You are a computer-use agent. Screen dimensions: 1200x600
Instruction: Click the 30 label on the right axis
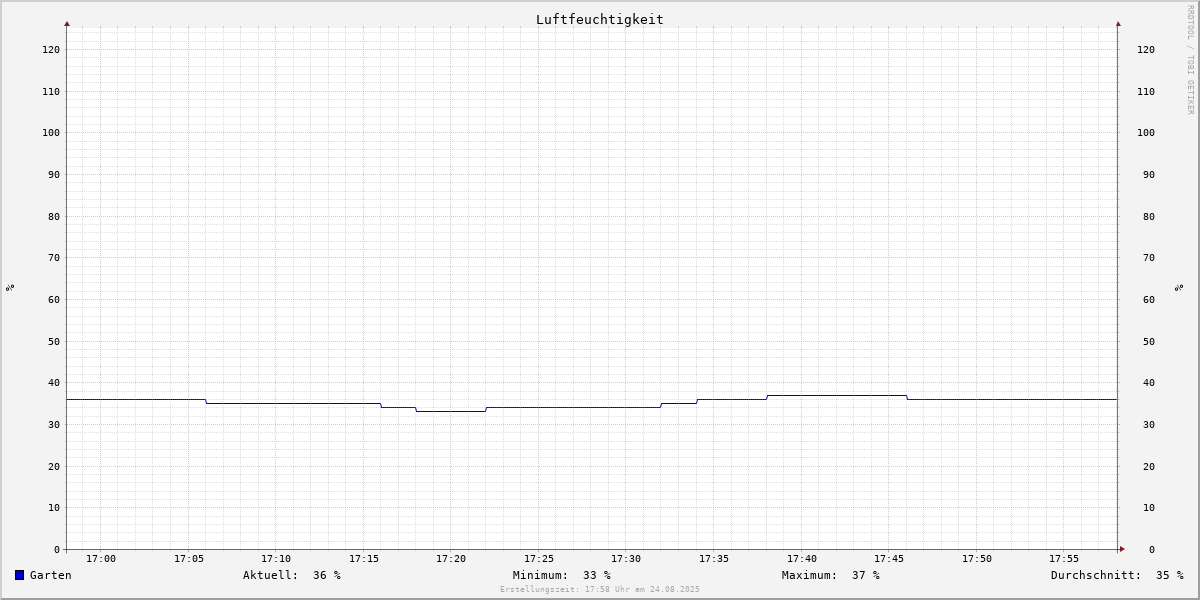(1149, 424)
